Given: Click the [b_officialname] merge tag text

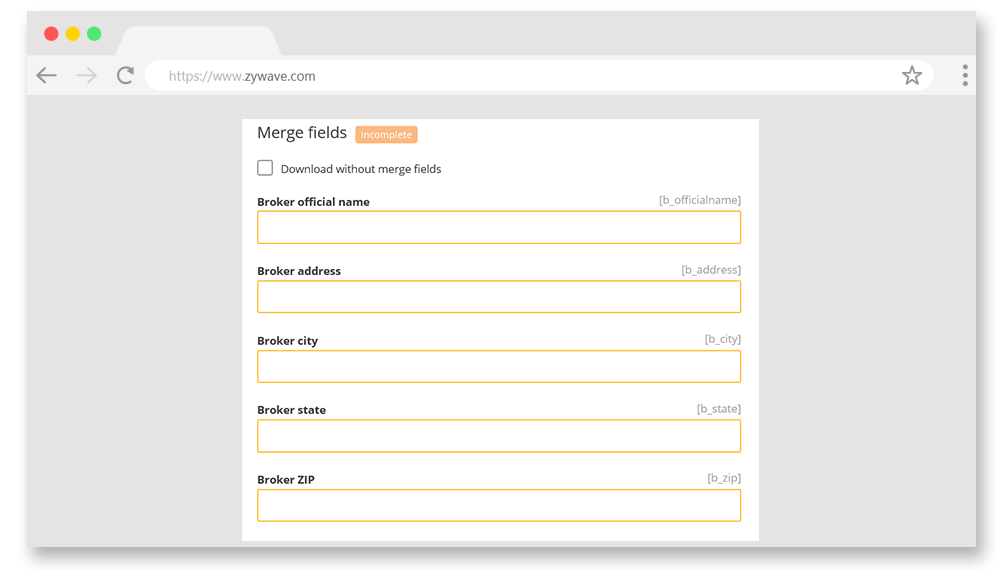Looking at the screenshot, I should [700, 200].
